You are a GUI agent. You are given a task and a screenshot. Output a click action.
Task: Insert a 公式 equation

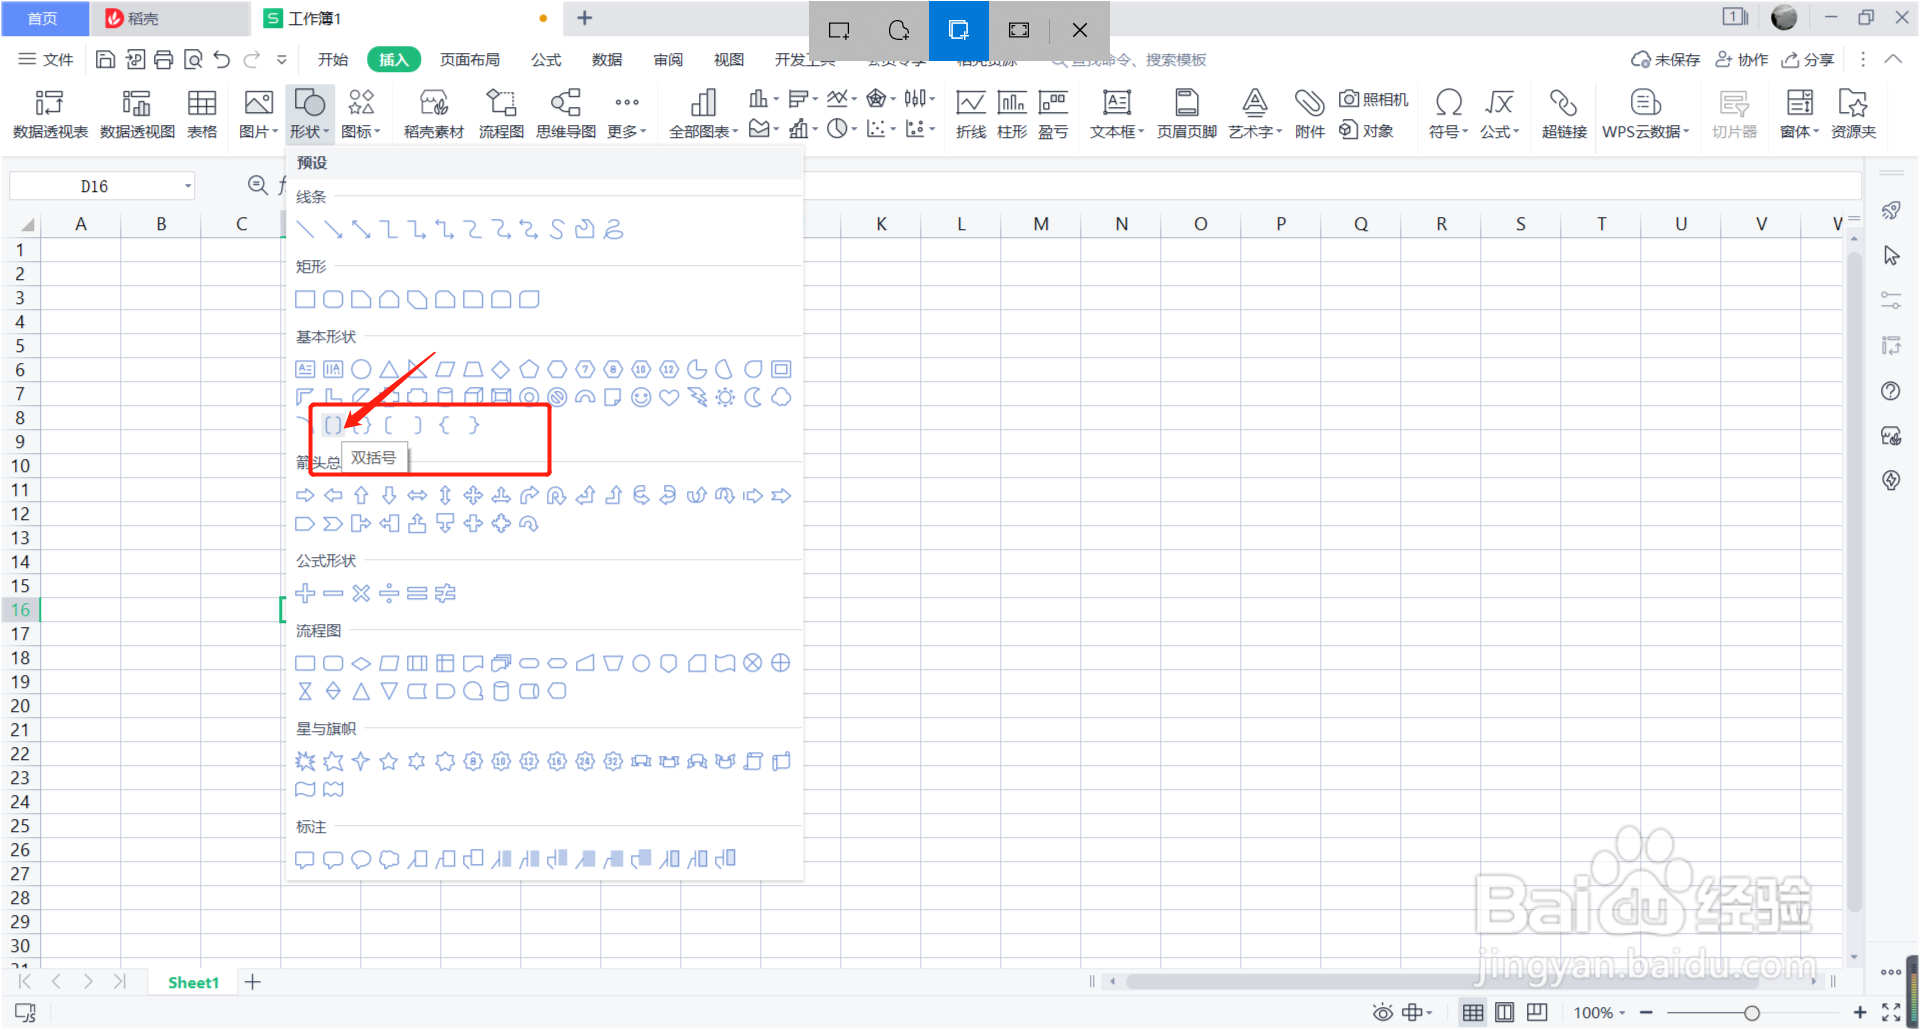tap(1499, 114)
